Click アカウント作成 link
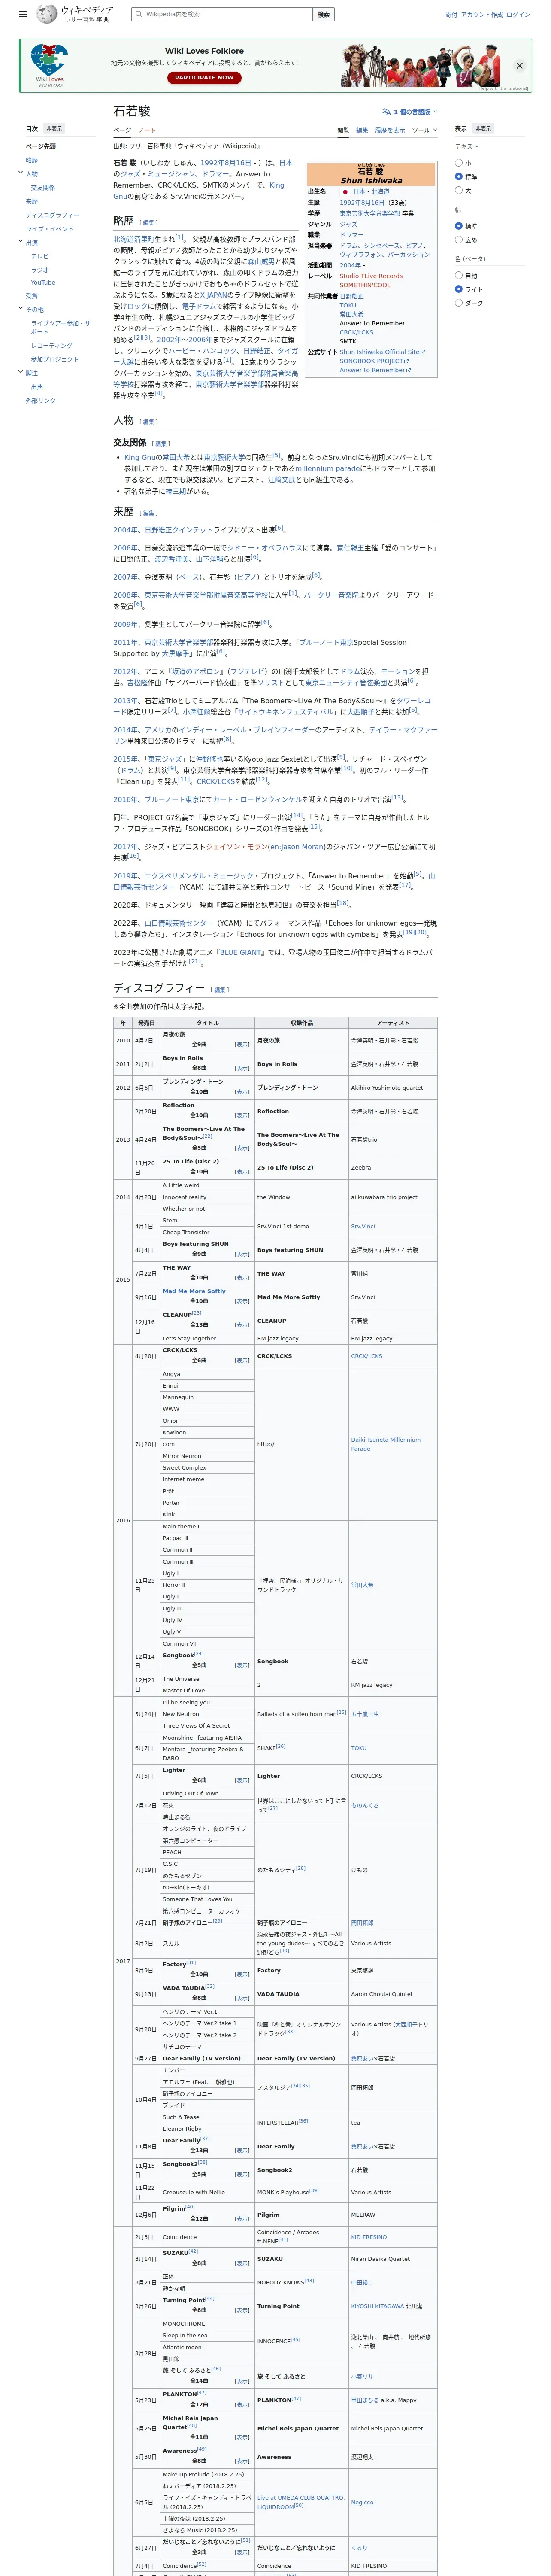Image resolution: width=551 pixels, height=2576 pixels. click(x=482, y=15)
